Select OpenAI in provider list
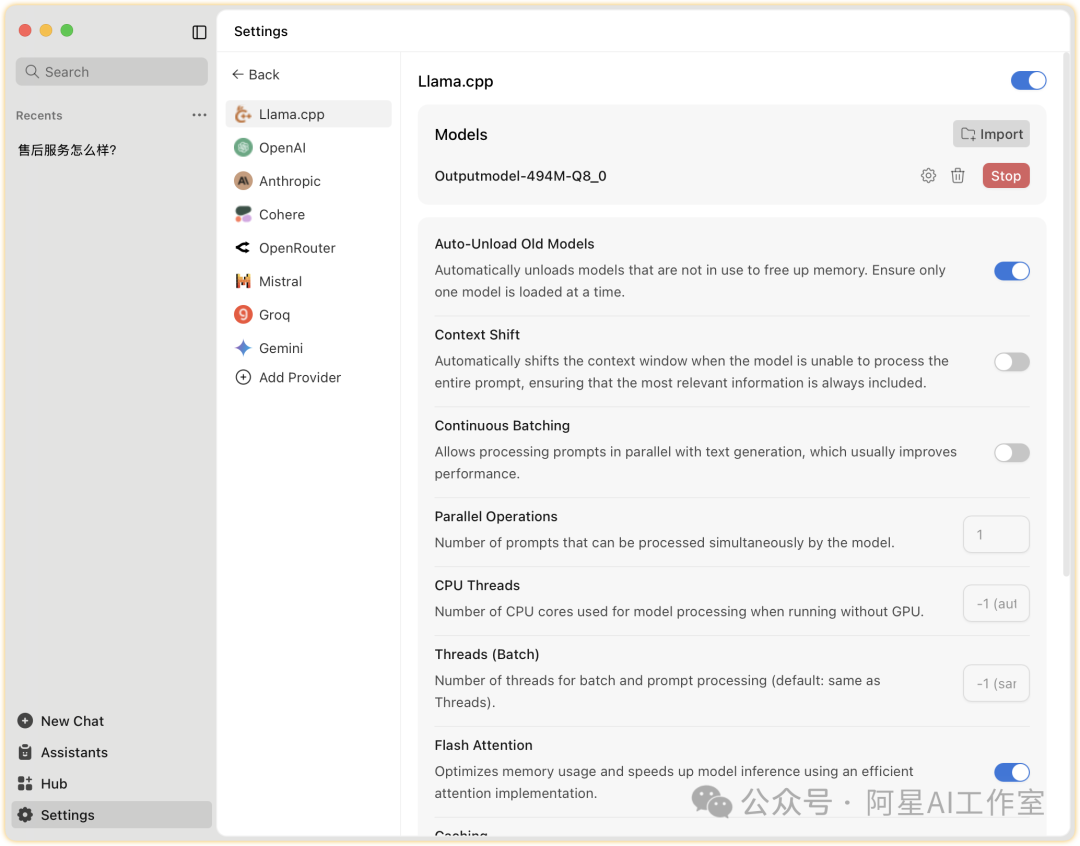 point(309,147)
